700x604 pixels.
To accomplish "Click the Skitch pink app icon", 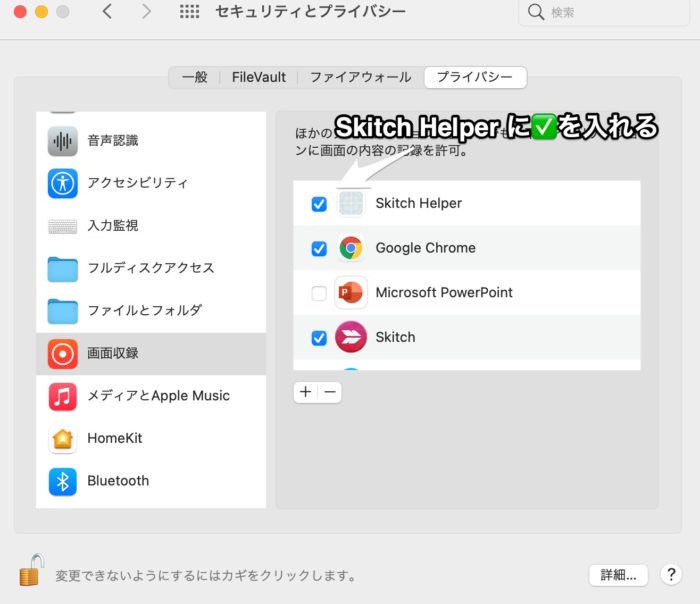I will [x=351, y=337].
